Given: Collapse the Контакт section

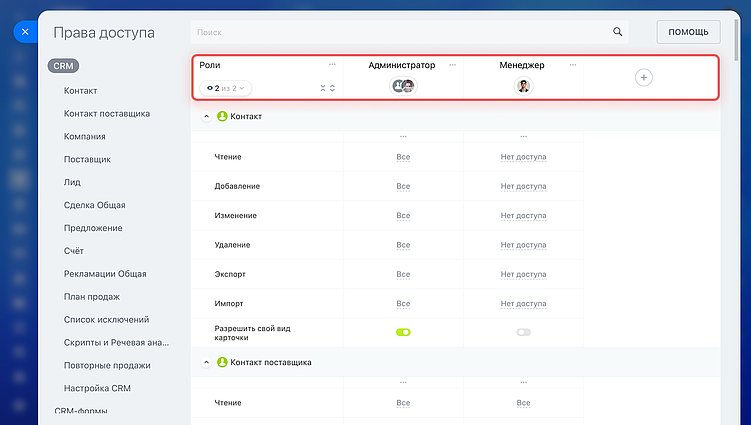Looking at the screenshot, I should [206, 116].
